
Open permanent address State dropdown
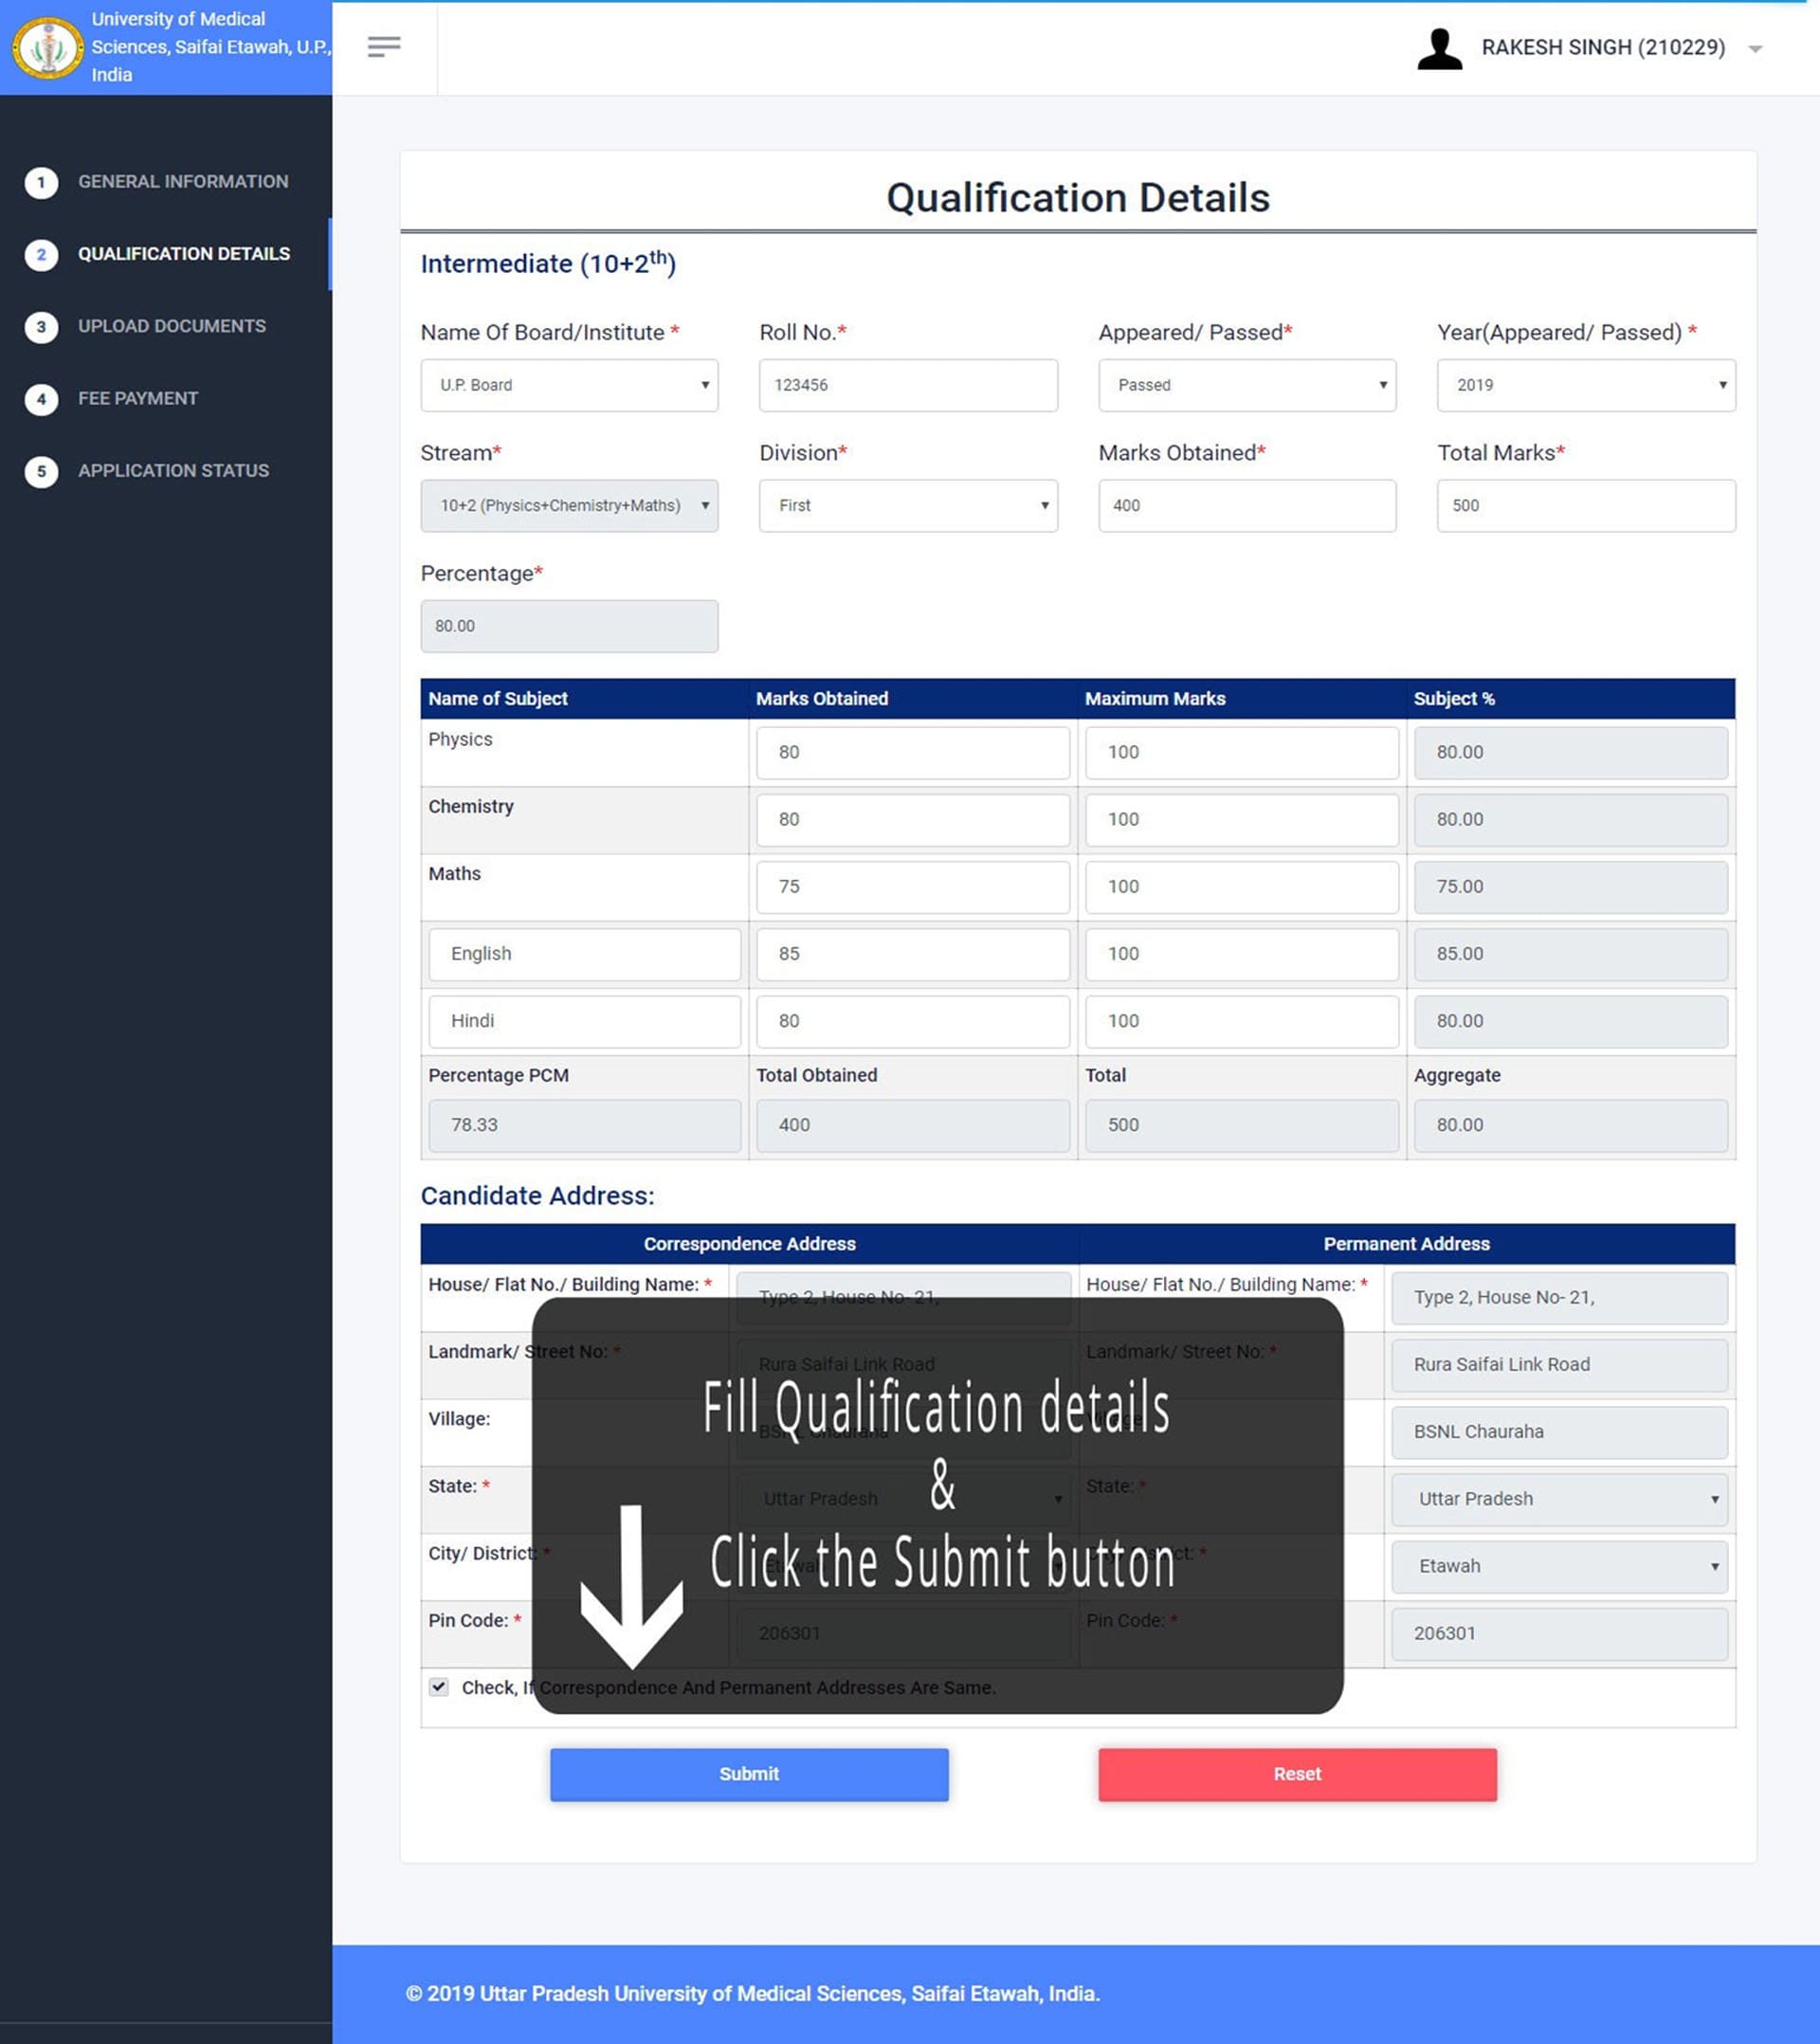[1559, 1499]
